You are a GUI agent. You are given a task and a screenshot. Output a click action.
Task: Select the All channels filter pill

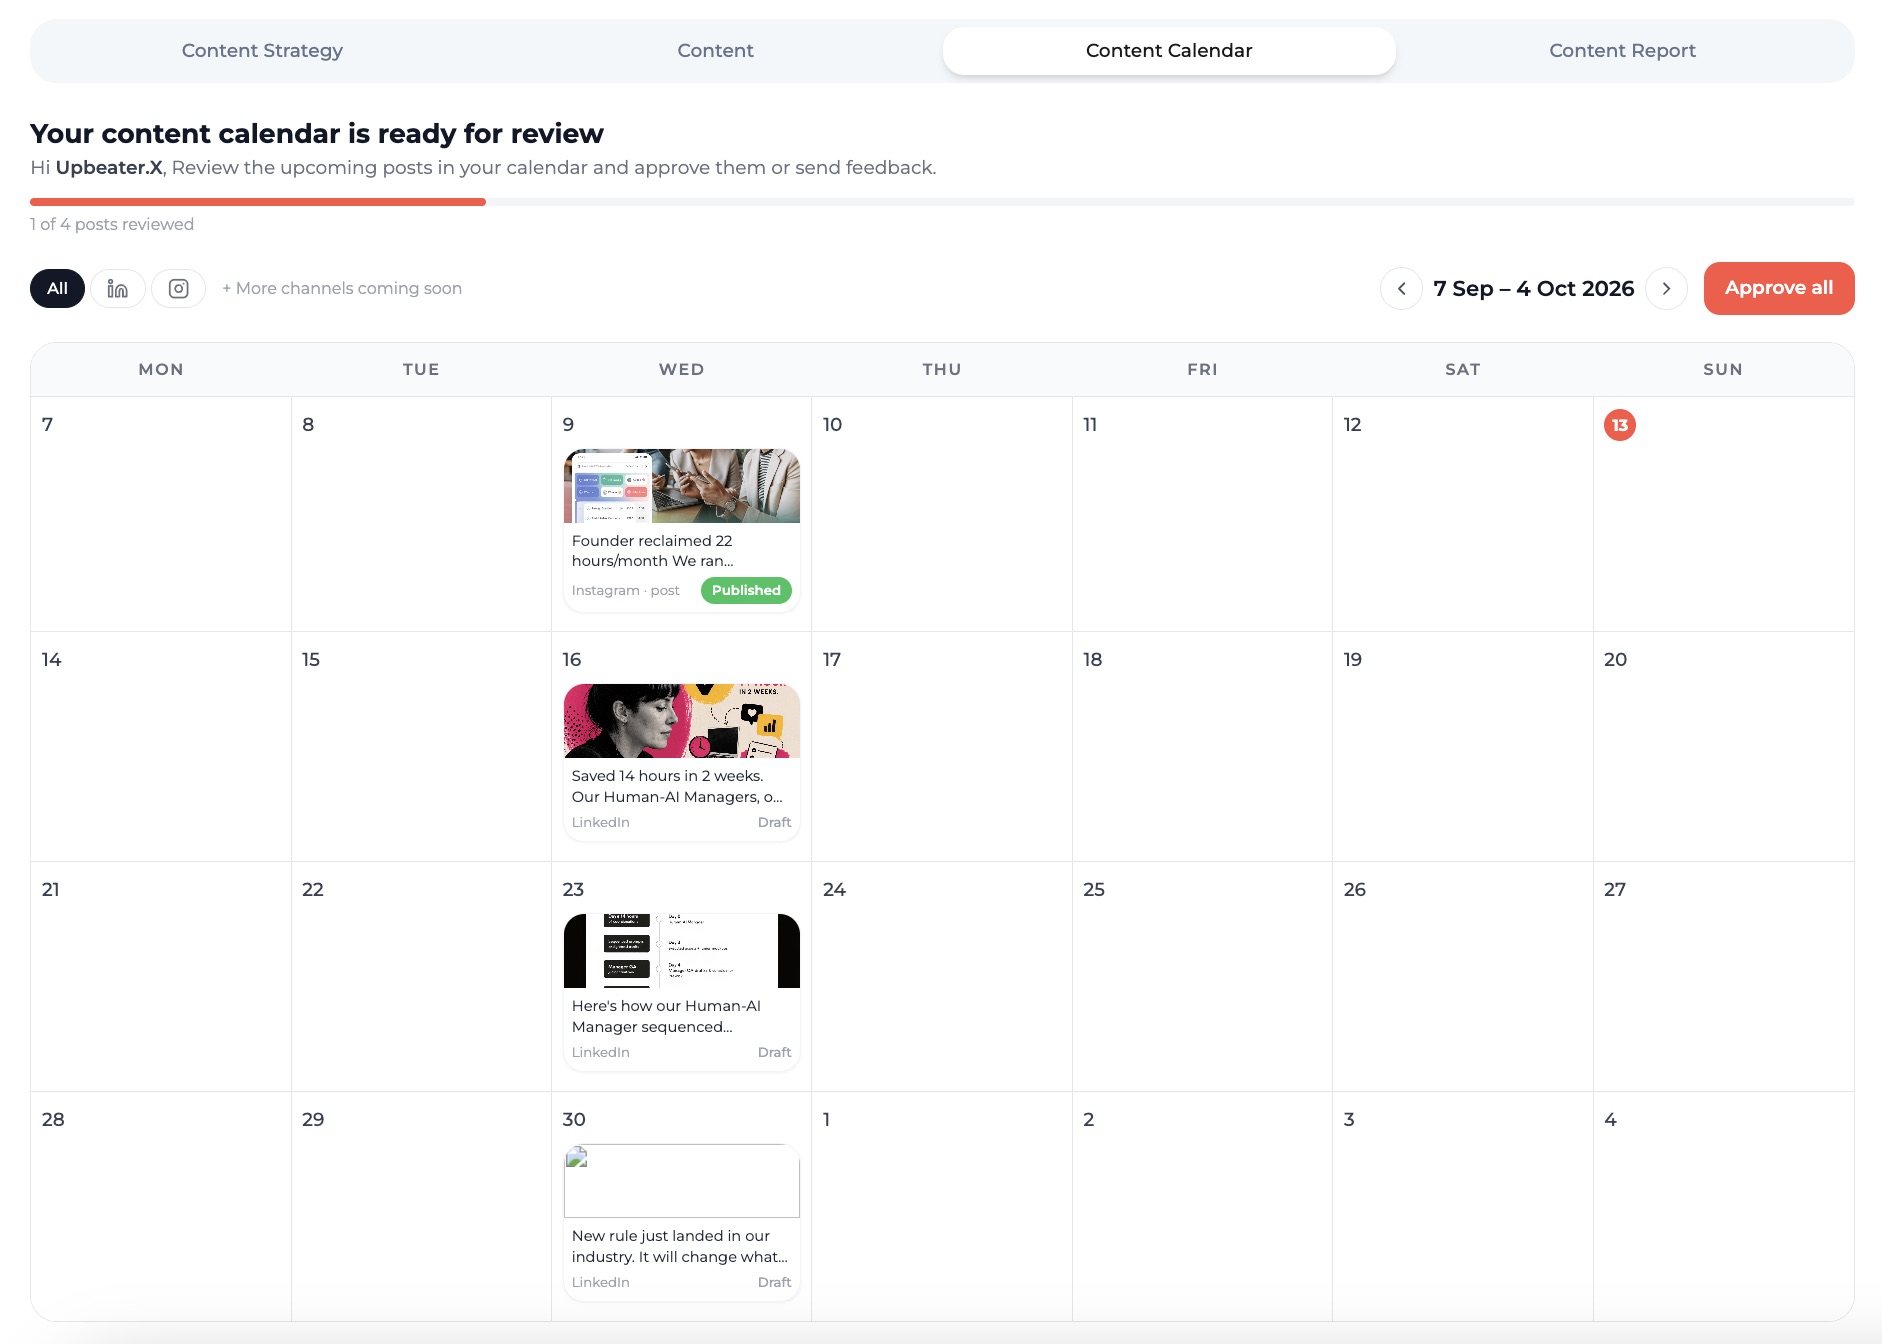pyautogui.click(x=57, y=288)
